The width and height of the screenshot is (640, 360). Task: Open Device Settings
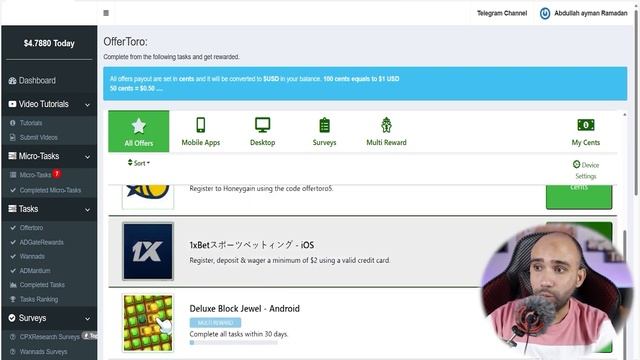pyautogui.click(x=586, y=170)
